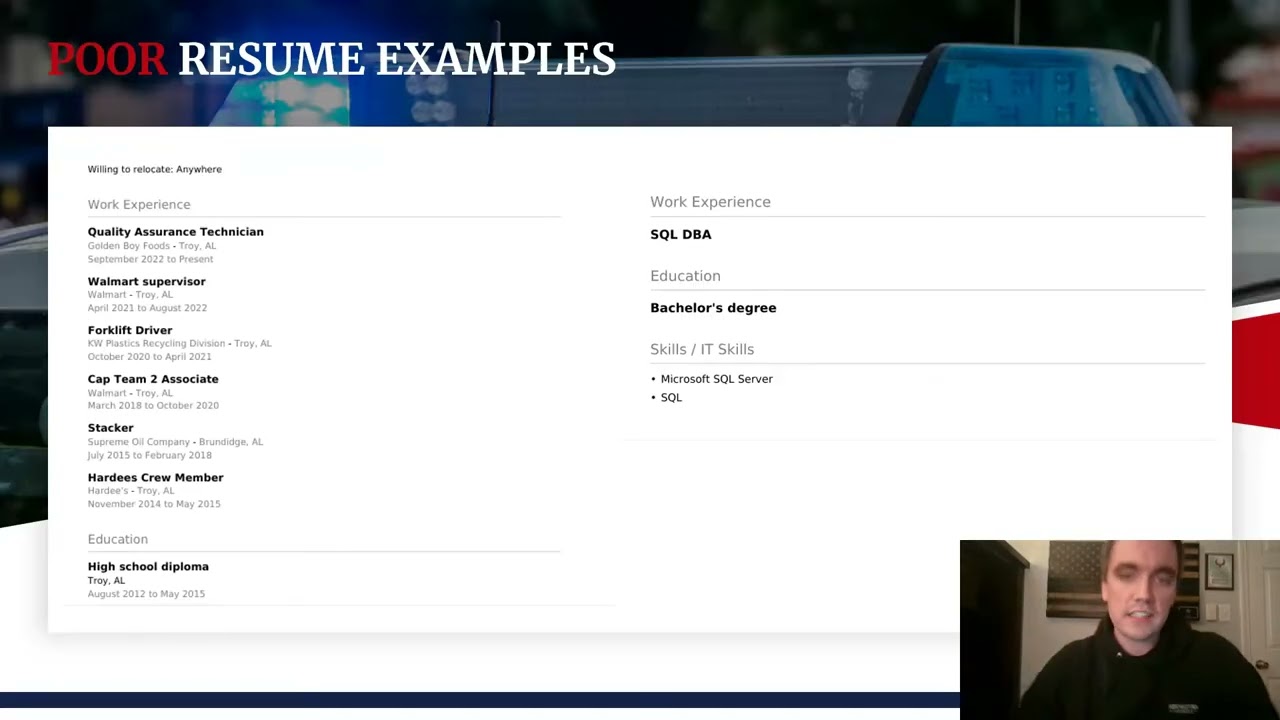Click 'March 2018 to October 2020' dates
Image resolution: width=1280 pixels, height=720 pixels.
click(x=153, y=406)
